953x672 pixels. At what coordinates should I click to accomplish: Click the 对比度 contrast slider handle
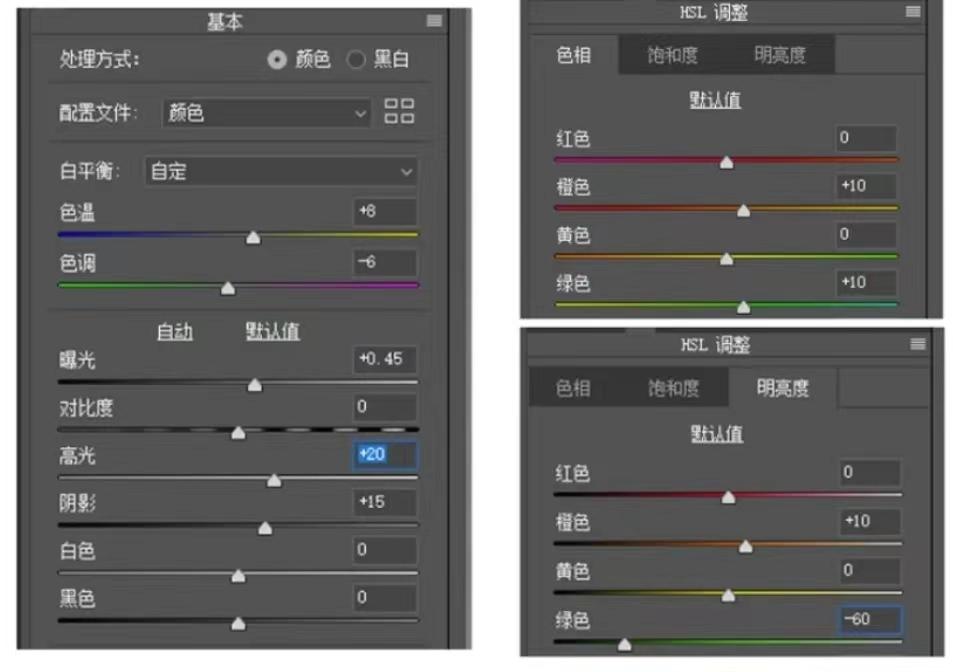(x=238, y=432)
